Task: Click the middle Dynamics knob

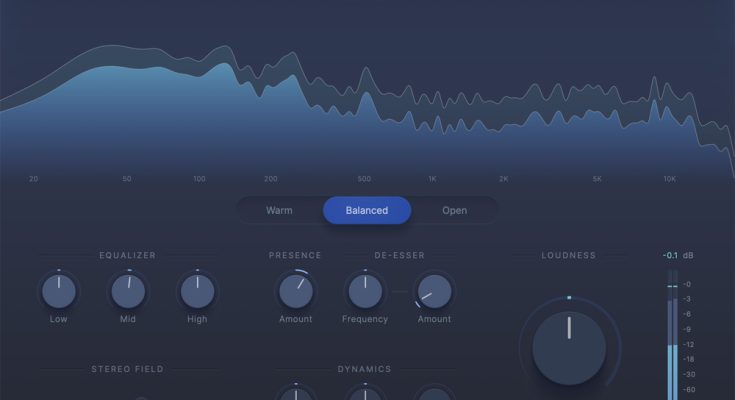Action: 365,394
